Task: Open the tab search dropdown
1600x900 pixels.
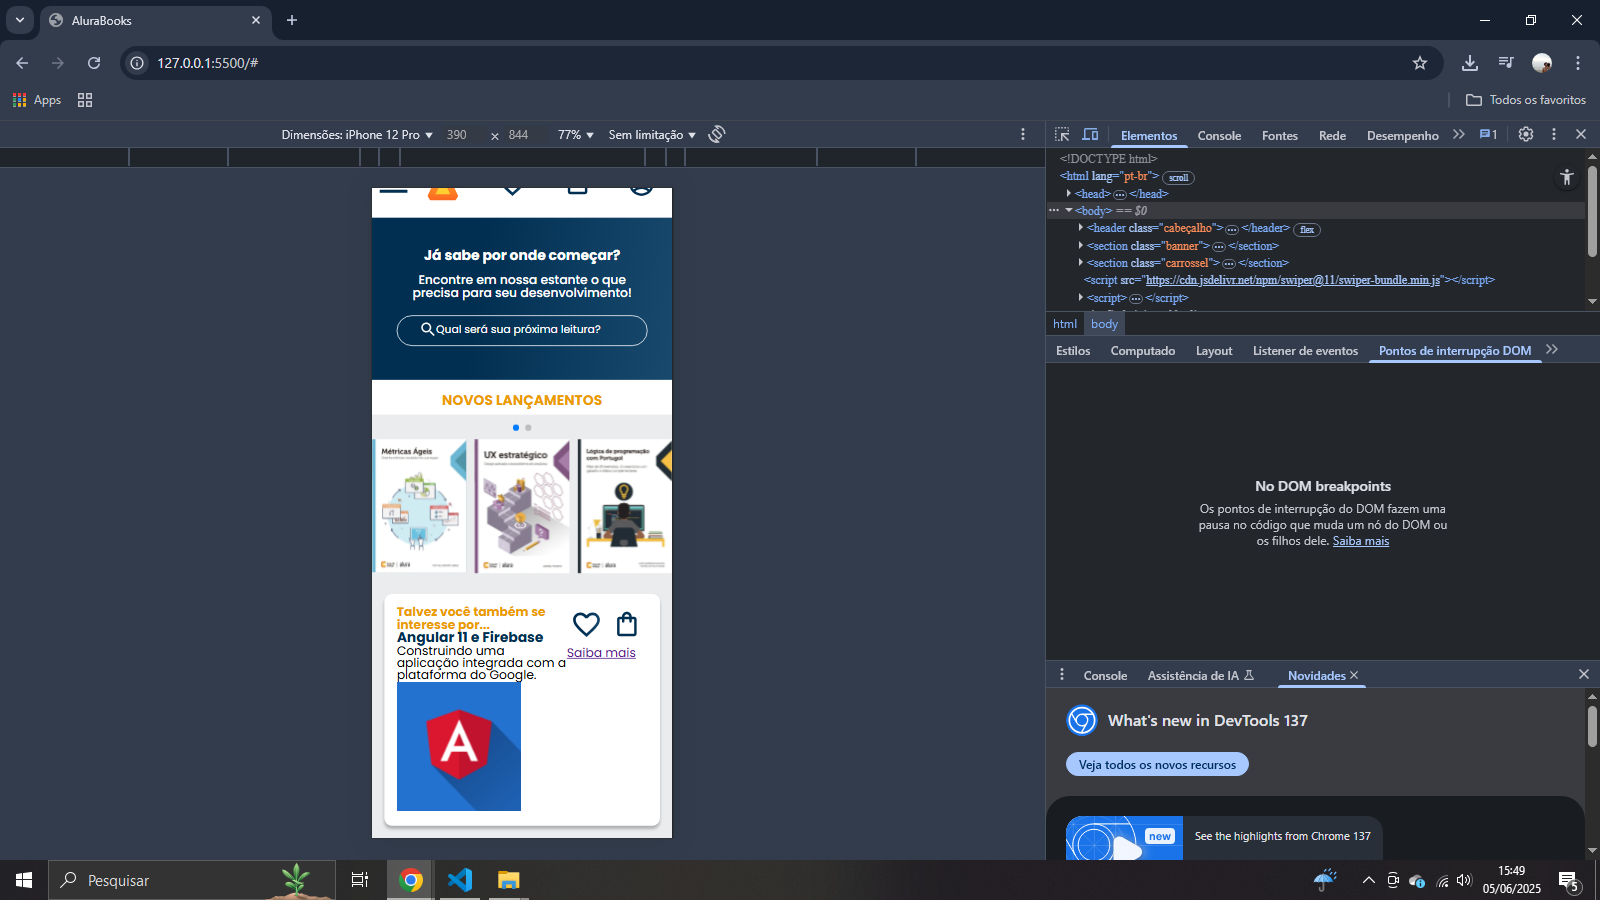Action: [20, 20]
